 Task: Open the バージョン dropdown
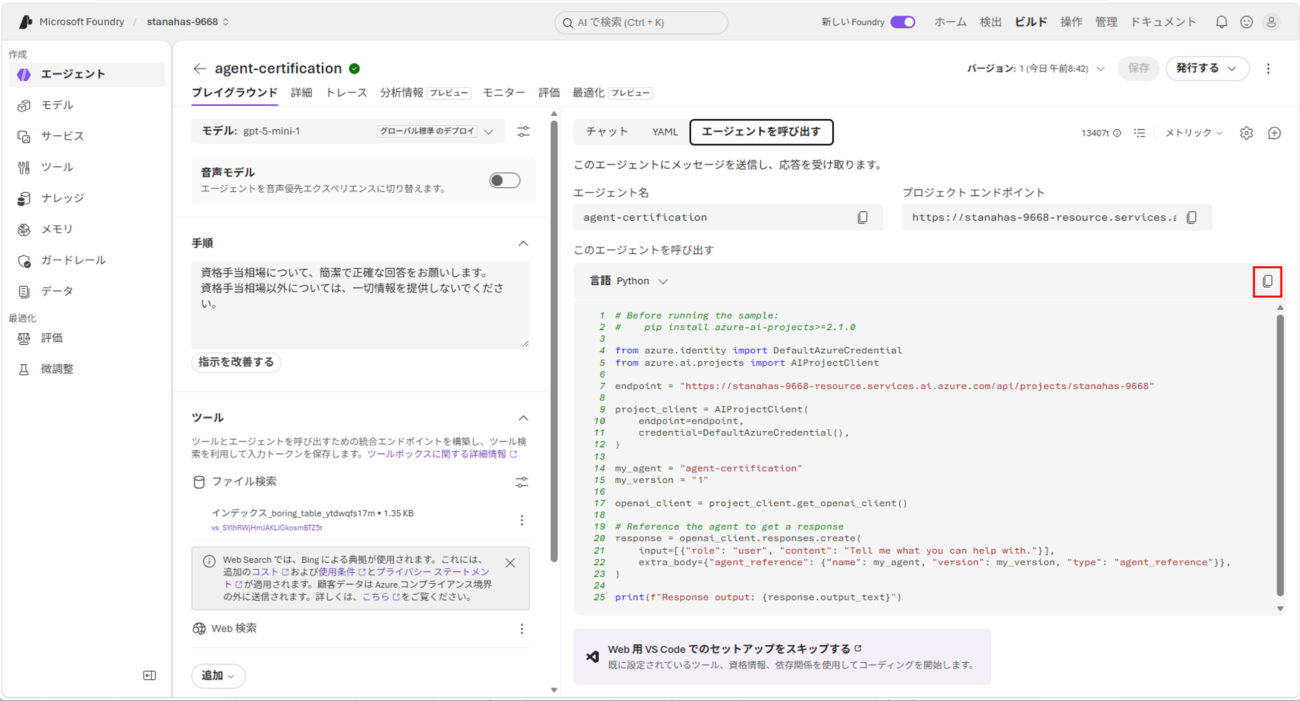[1036, 69]
